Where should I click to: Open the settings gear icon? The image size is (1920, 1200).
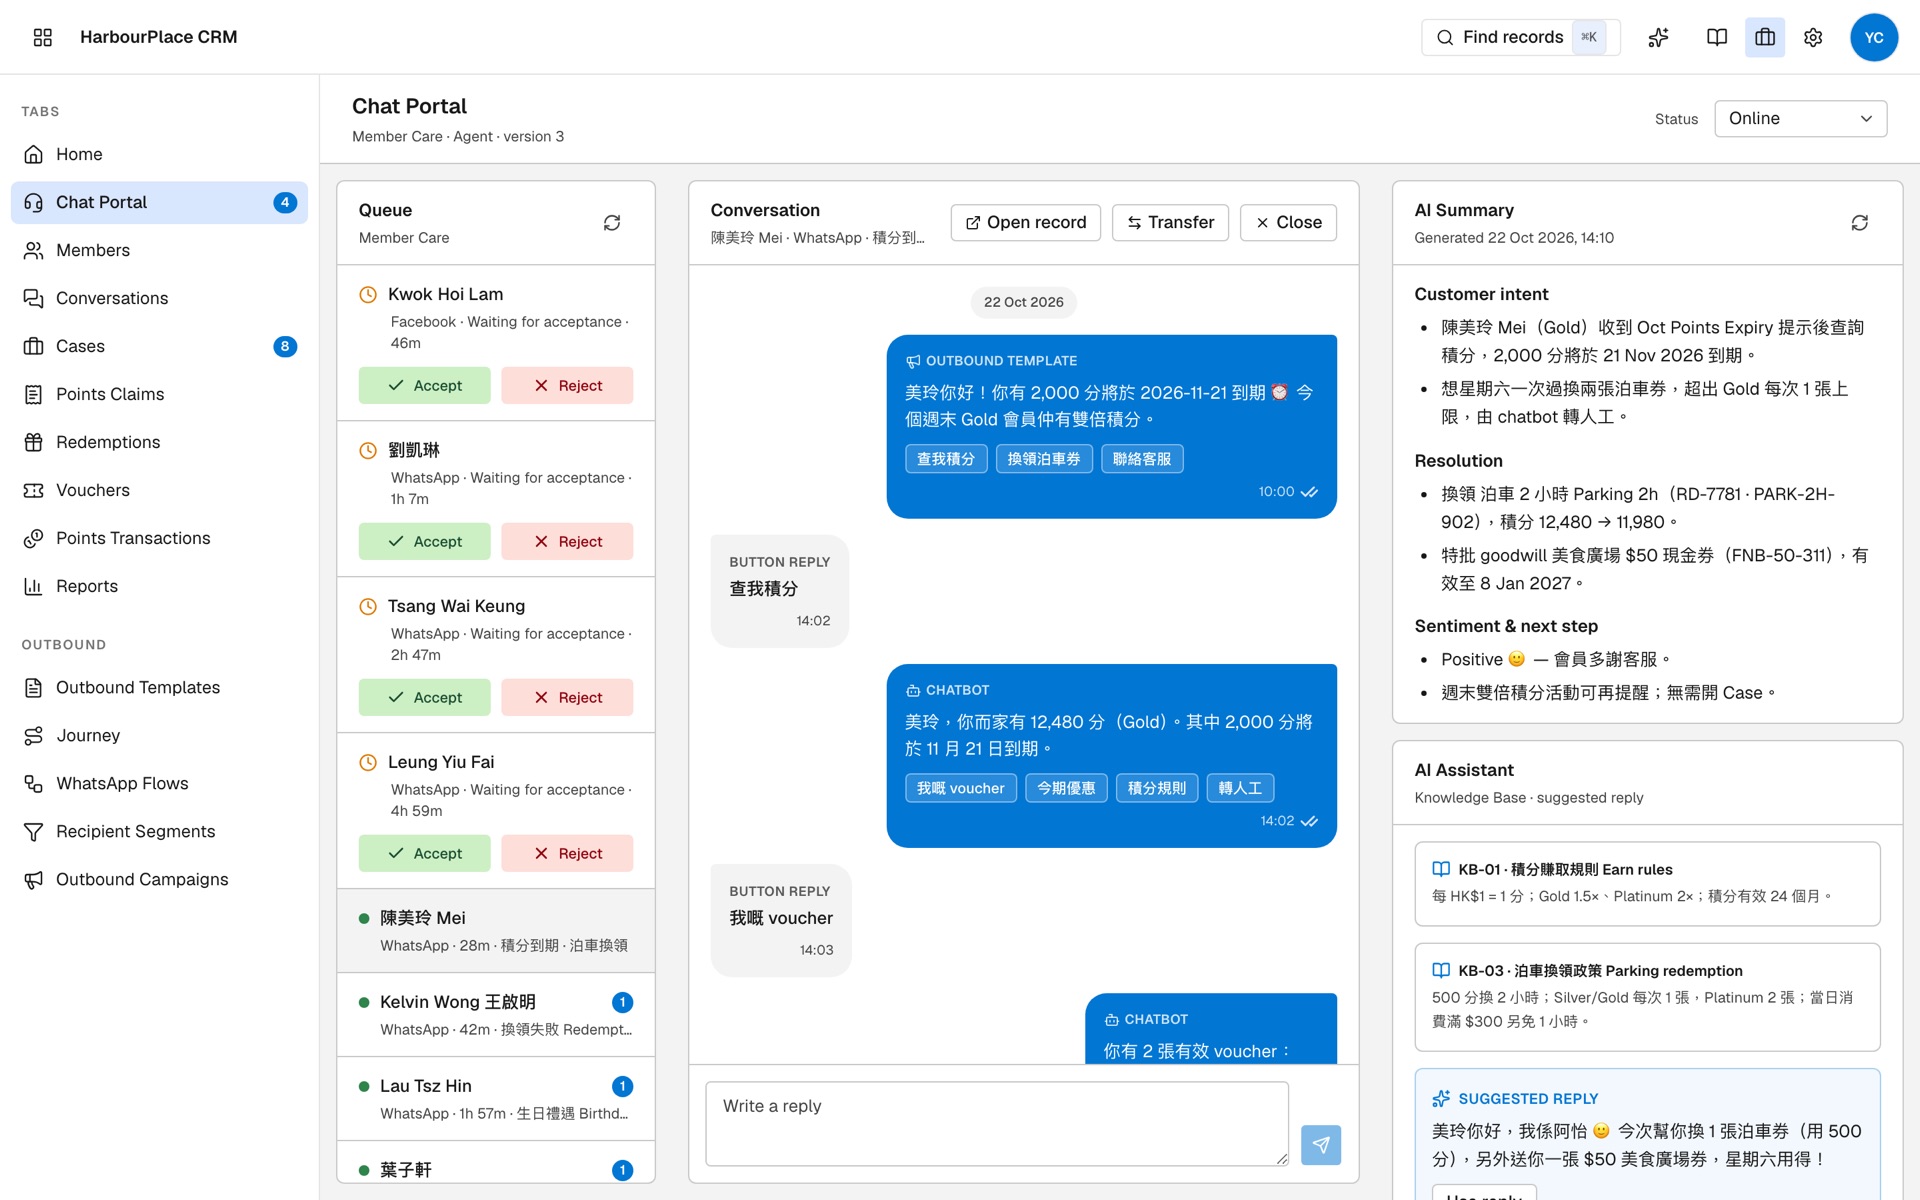[x=1813, y=37]
